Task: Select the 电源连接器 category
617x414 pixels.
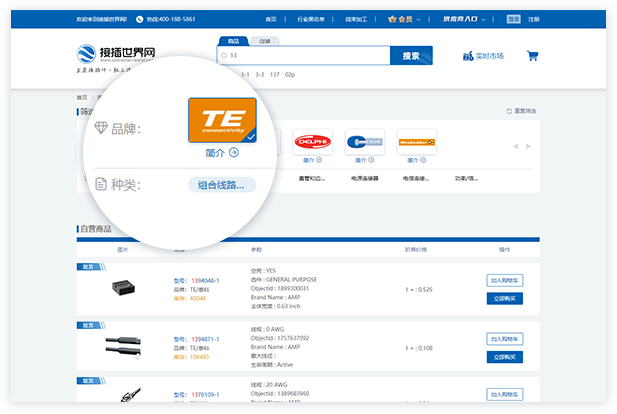Action: click(x=364, y=178)
